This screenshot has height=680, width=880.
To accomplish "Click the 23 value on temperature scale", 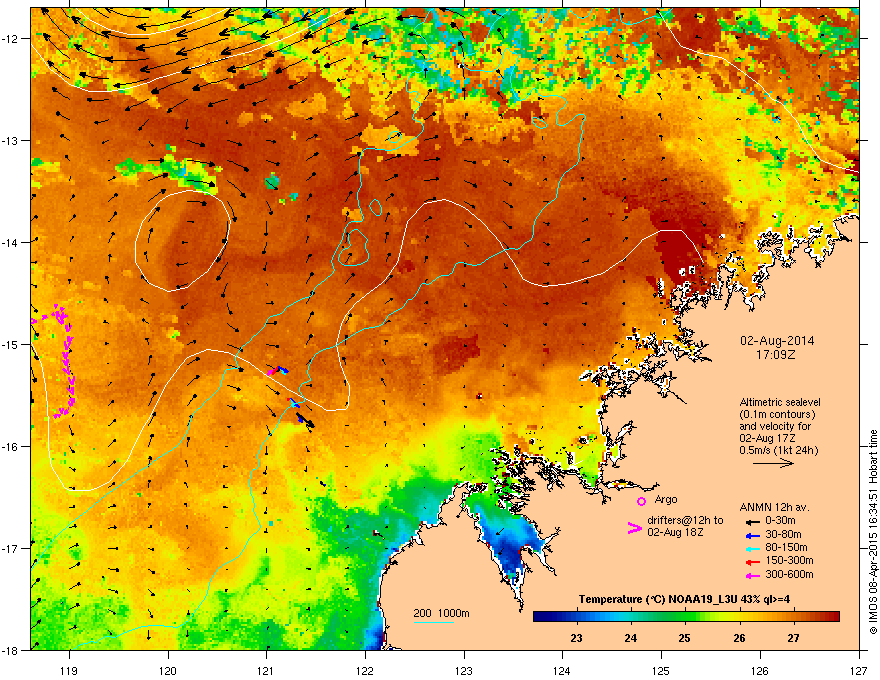I will coord(576,638).
